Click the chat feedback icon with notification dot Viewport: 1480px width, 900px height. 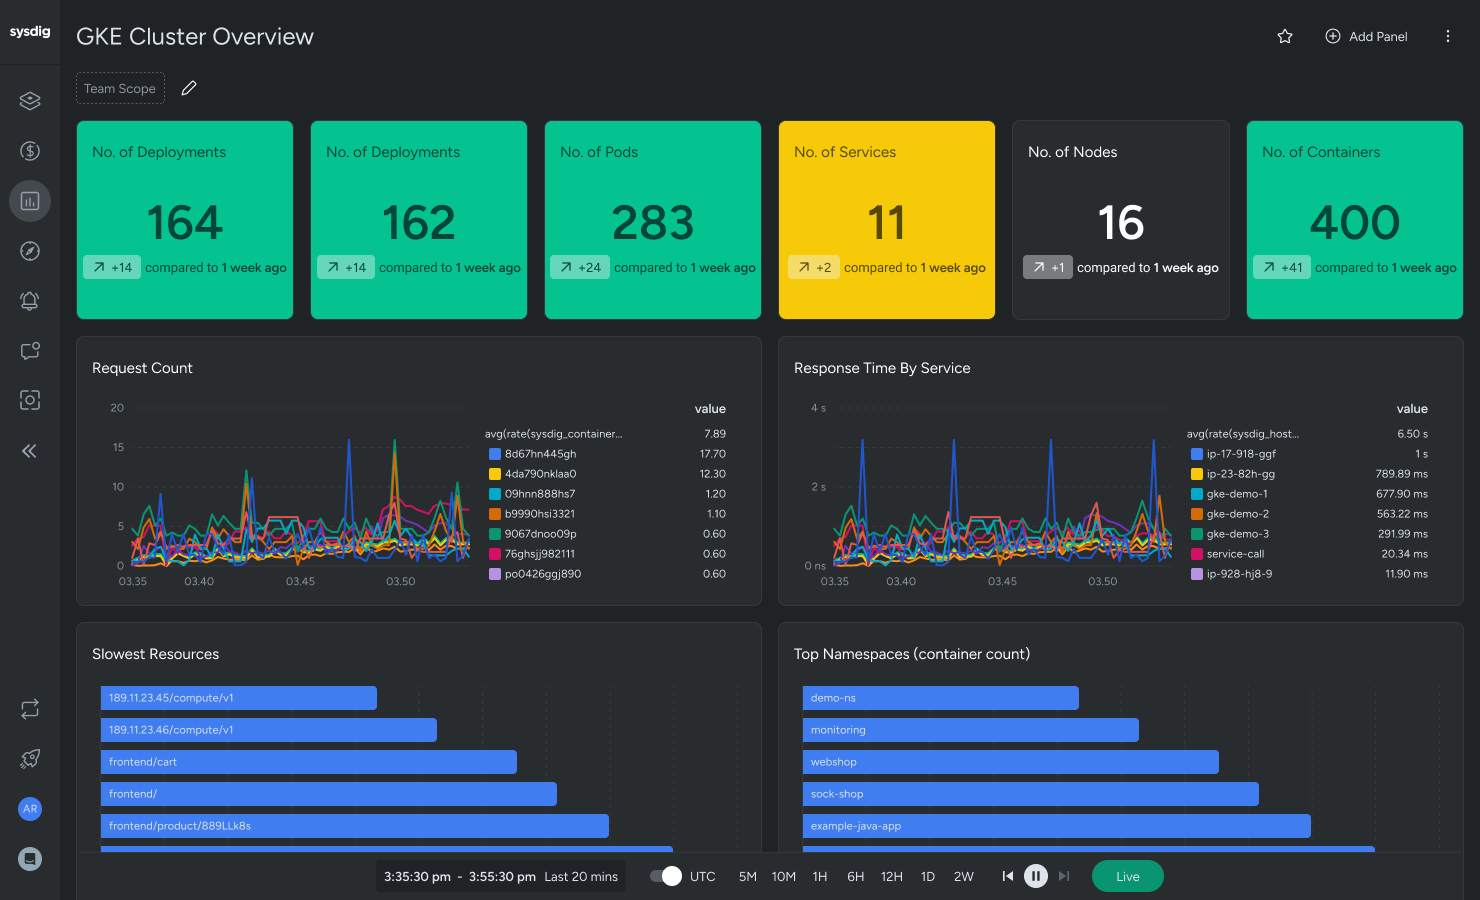tap(29, 351)
